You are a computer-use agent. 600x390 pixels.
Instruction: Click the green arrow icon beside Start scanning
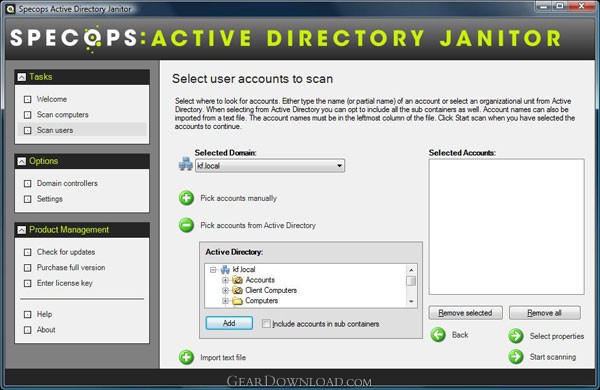point(516,357)
